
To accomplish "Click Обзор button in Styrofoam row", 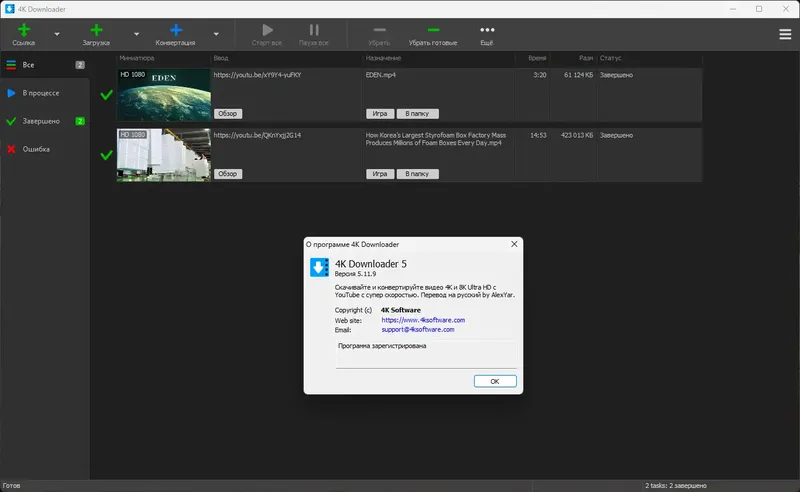I will (x=228, y=174).
